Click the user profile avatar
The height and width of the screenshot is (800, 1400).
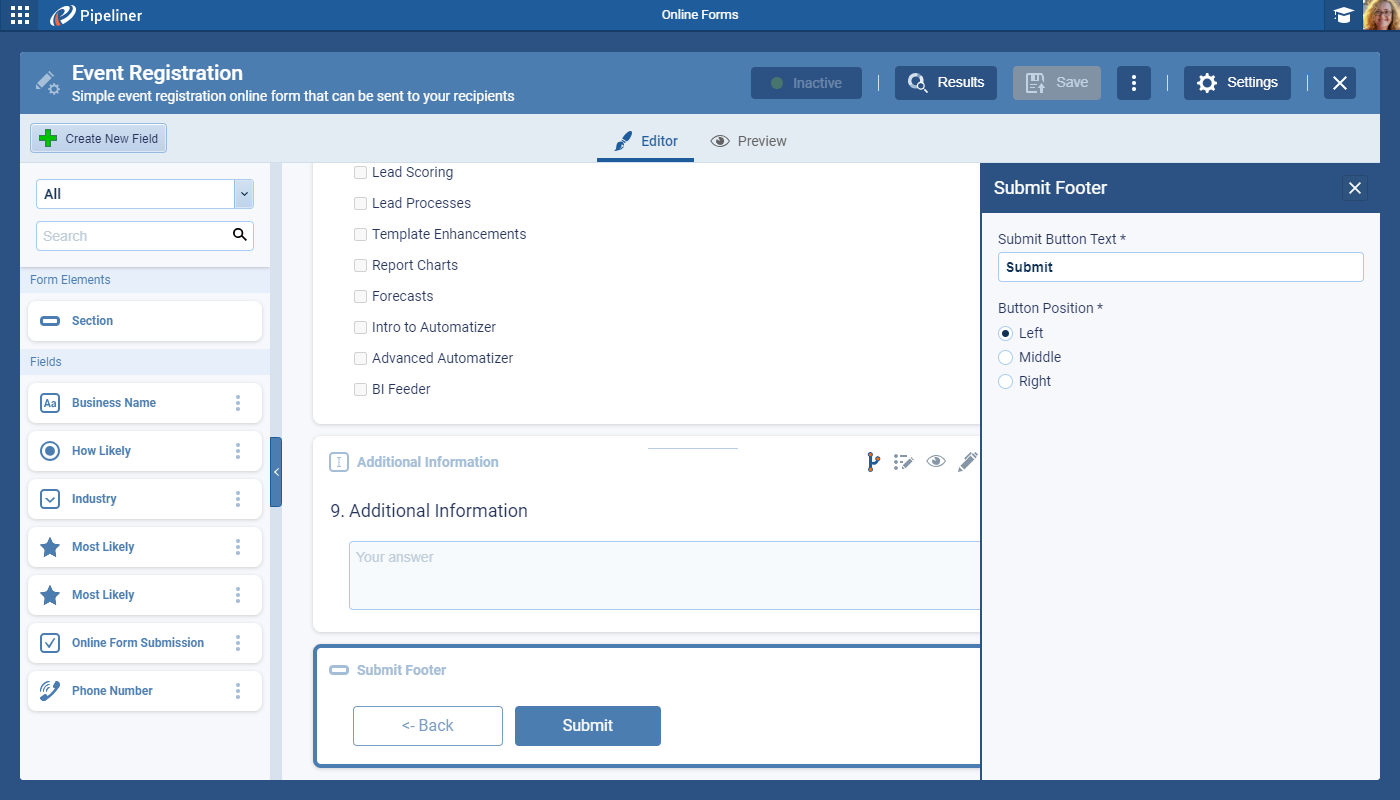pos(1381,15)
